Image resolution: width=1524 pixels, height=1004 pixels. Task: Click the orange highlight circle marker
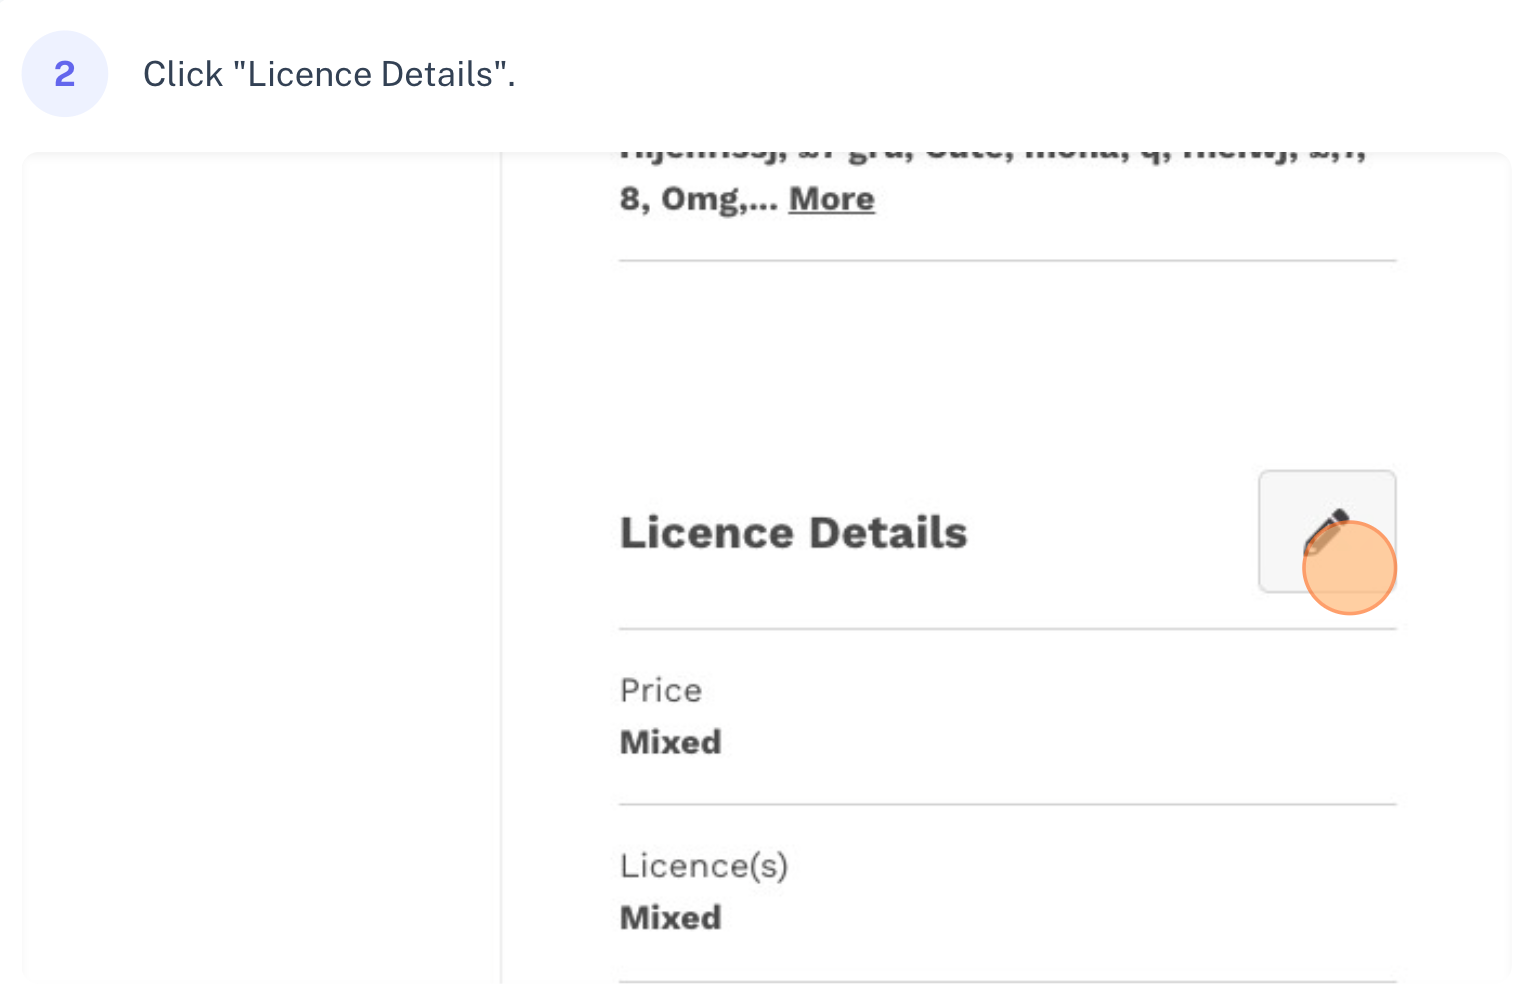(x=1350, y=567)
